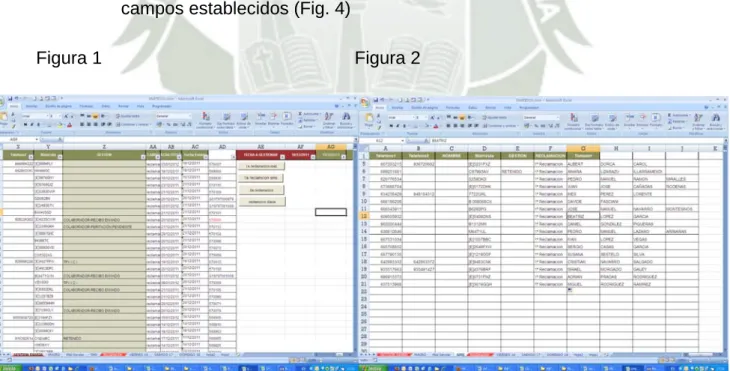730x371 pixels.
Task: Click Dar formato como tabla in Figura 1
Action: coord(227,120)
